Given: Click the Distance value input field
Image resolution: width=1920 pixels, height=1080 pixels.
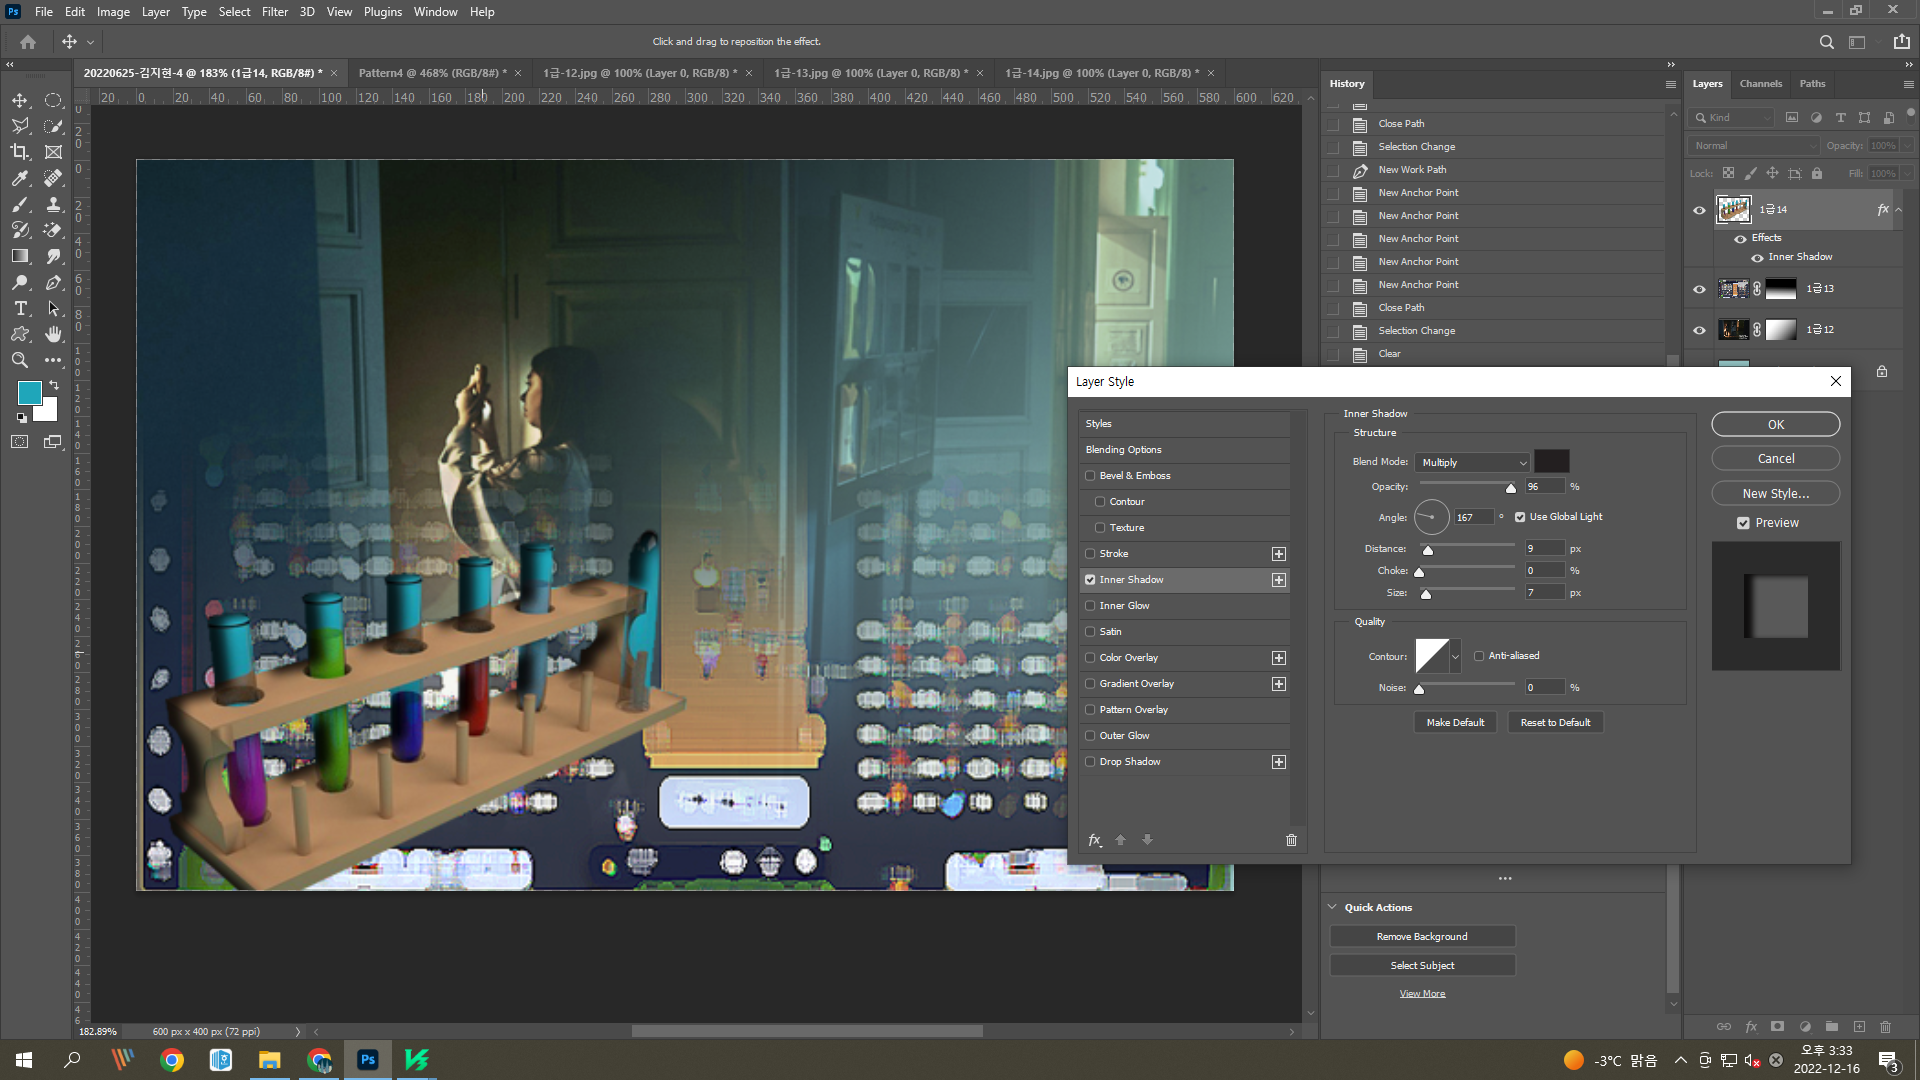Looking at the screenshot, I should [x=1543, y=548].
